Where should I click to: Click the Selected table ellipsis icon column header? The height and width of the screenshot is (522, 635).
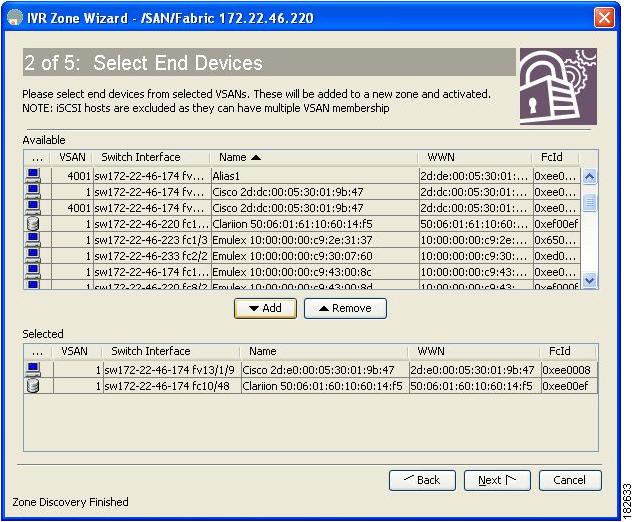click(x=38, y=351)
